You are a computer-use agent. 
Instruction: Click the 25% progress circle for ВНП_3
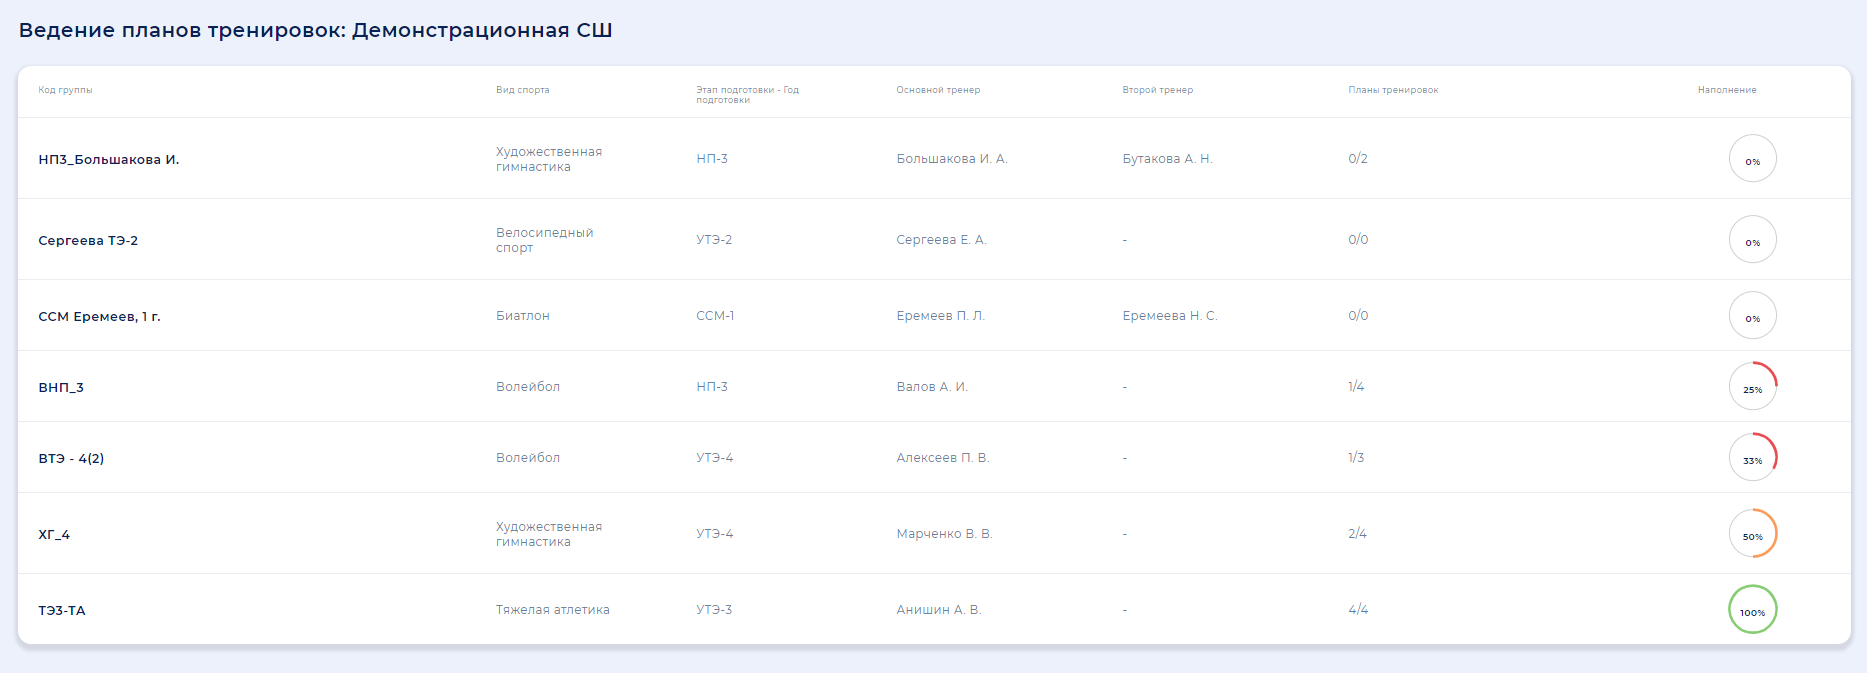[x=1752, y=386]
